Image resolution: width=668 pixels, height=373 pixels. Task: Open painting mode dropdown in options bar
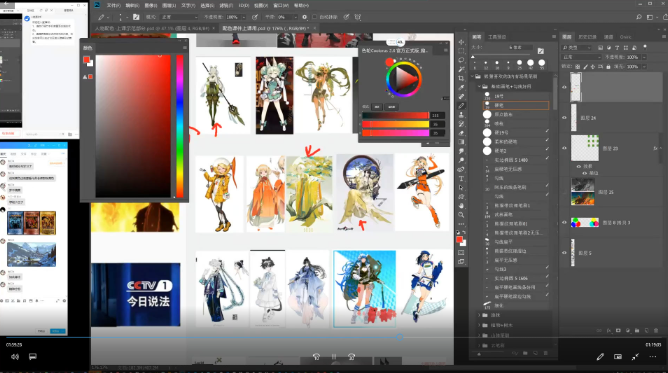pos(179,17)
